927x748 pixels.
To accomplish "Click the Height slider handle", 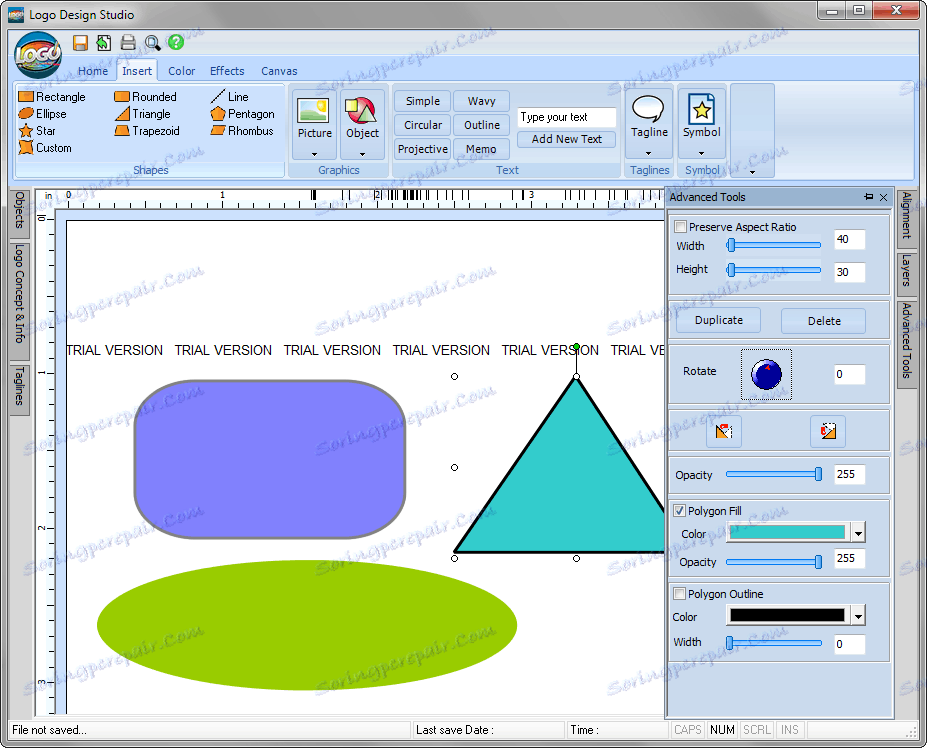I will click(731, 270).
